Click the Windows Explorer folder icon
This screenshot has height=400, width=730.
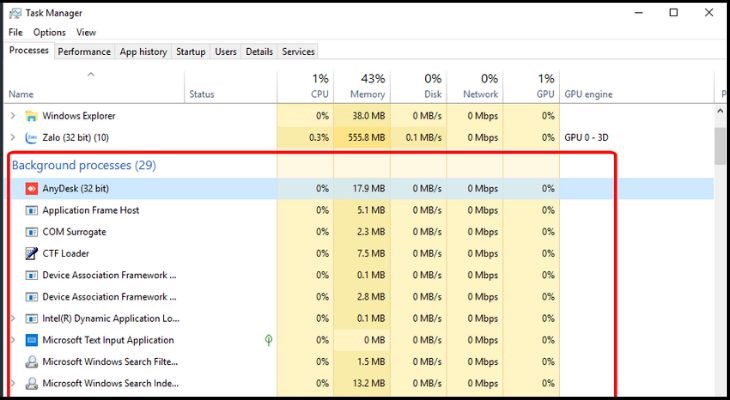(31, 116)
